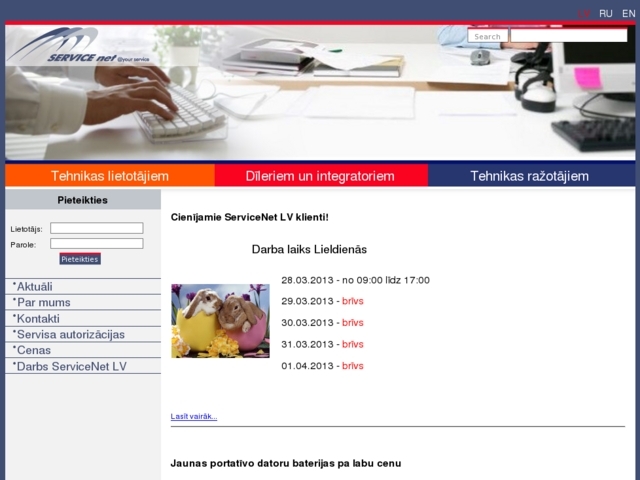640x480 pixels.
Task: Click Jaunas portatīvo datoru baterijas heading
Action: click(286, 463)
